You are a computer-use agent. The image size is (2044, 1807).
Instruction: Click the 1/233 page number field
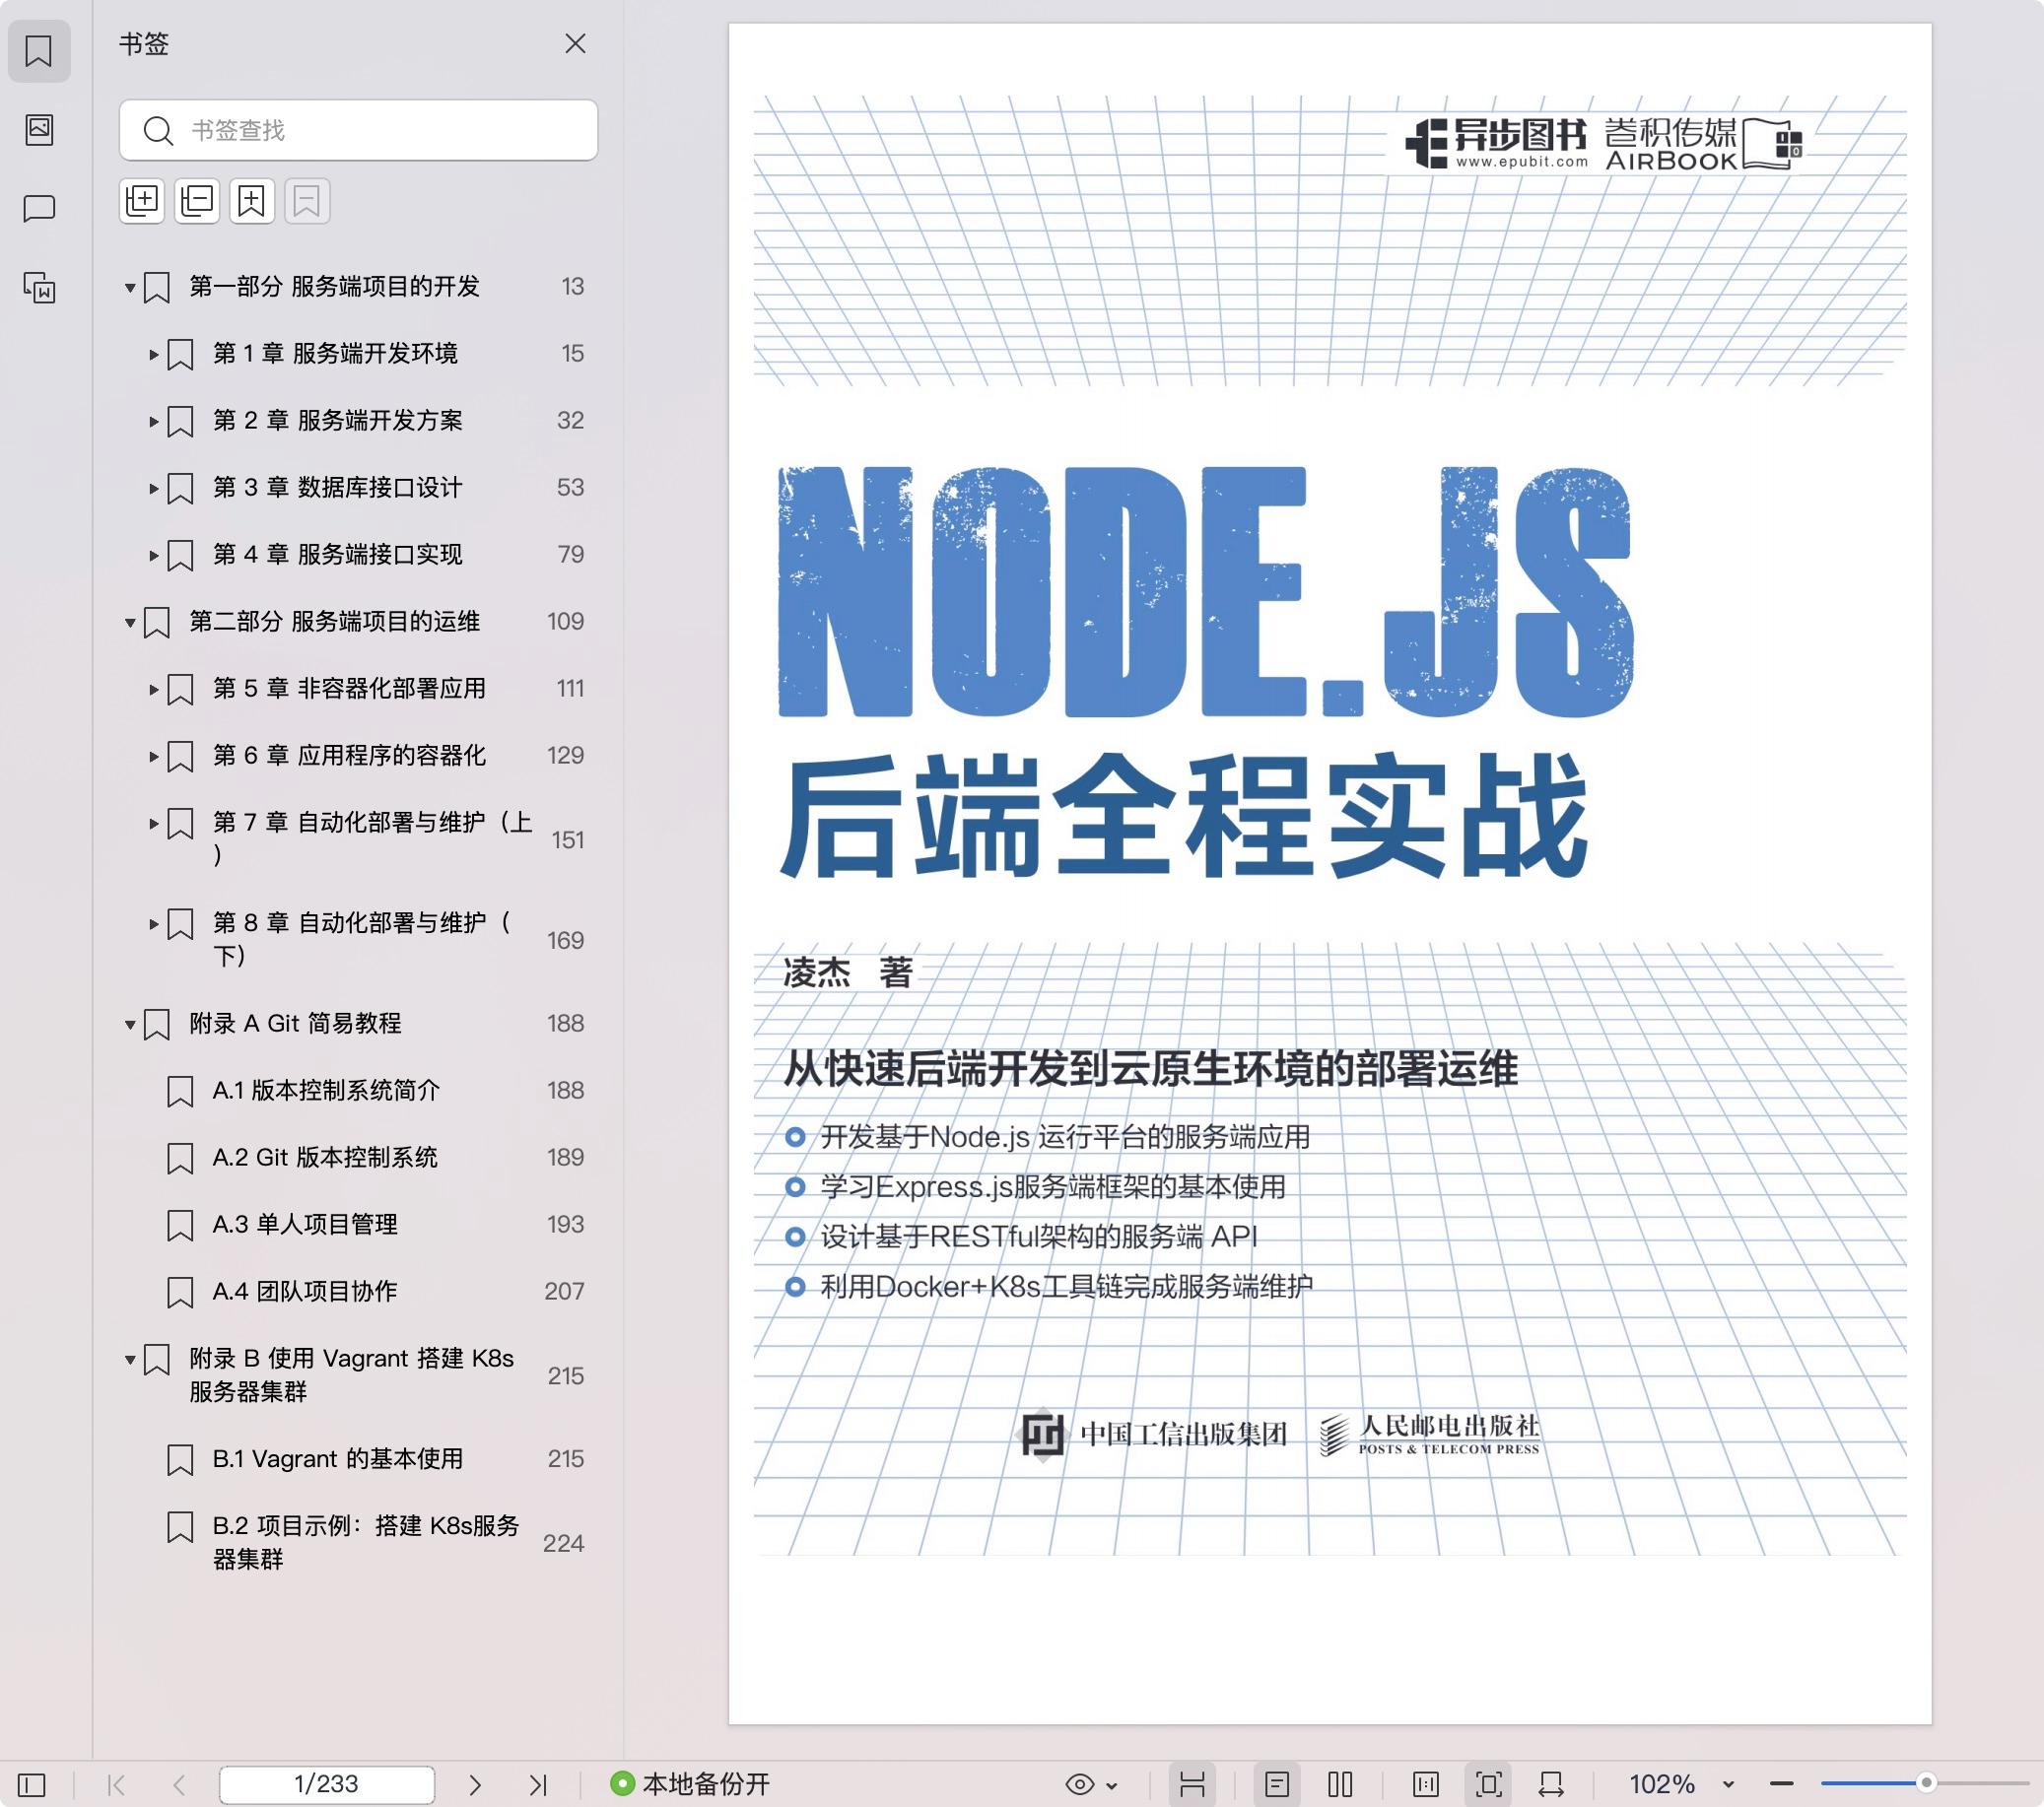pos(326,1784)
